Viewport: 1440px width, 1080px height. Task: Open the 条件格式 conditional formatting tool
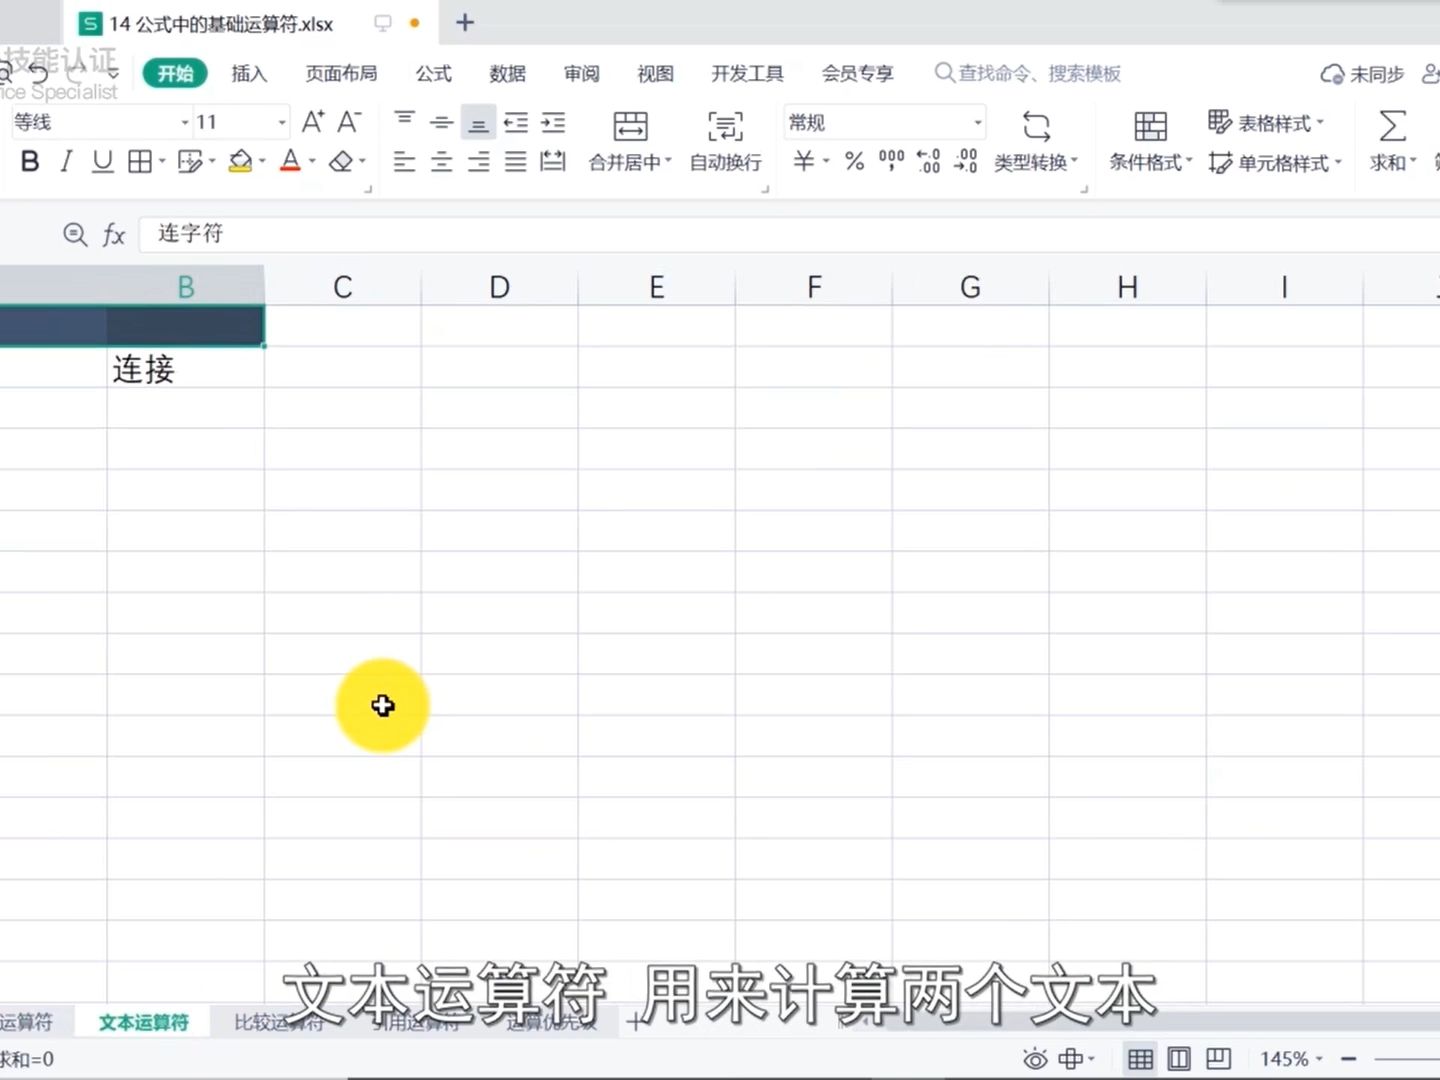(x=1150, y=140)
